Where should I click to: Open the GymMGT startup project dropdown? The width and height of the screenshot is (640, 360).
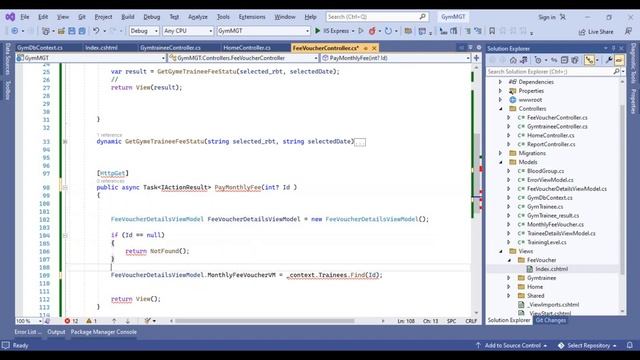[263, 31]
